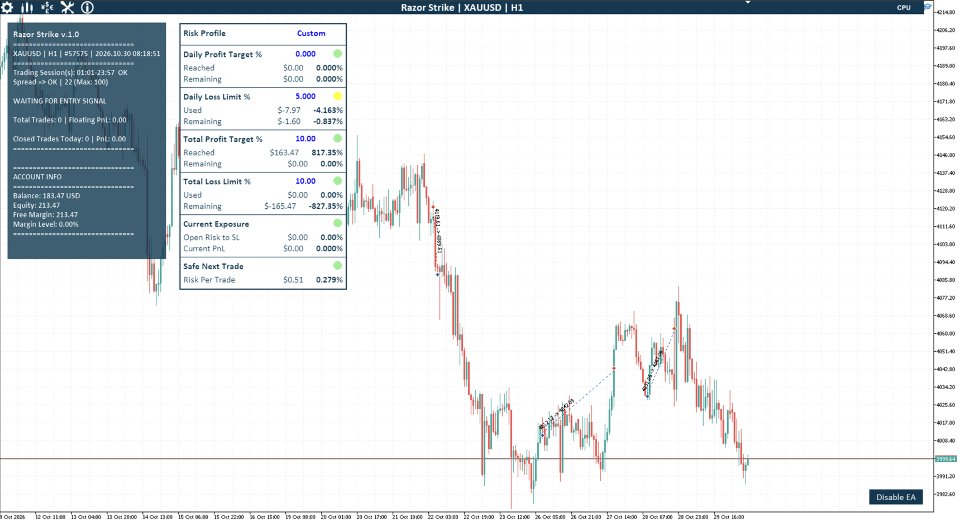Open the wrench and screwdriver tools icon
This screenshot has height=522, width=960.
67,7
